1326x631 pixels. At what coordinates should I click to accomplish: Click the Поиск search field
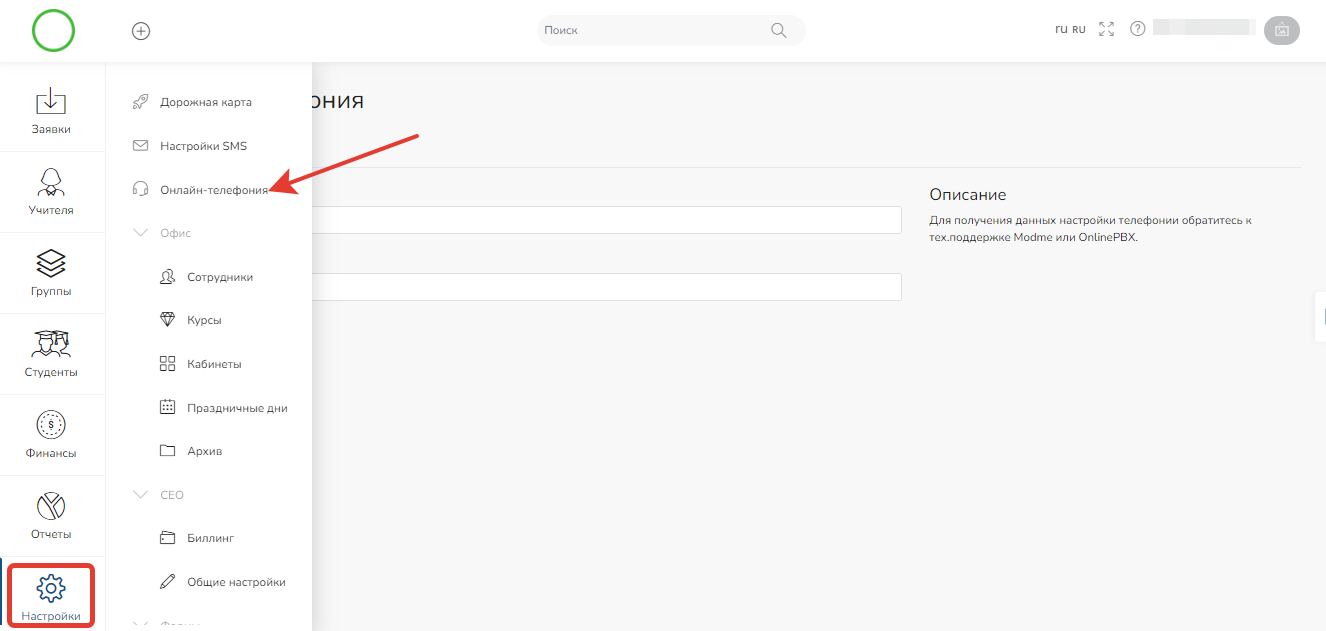click(655, 30)
